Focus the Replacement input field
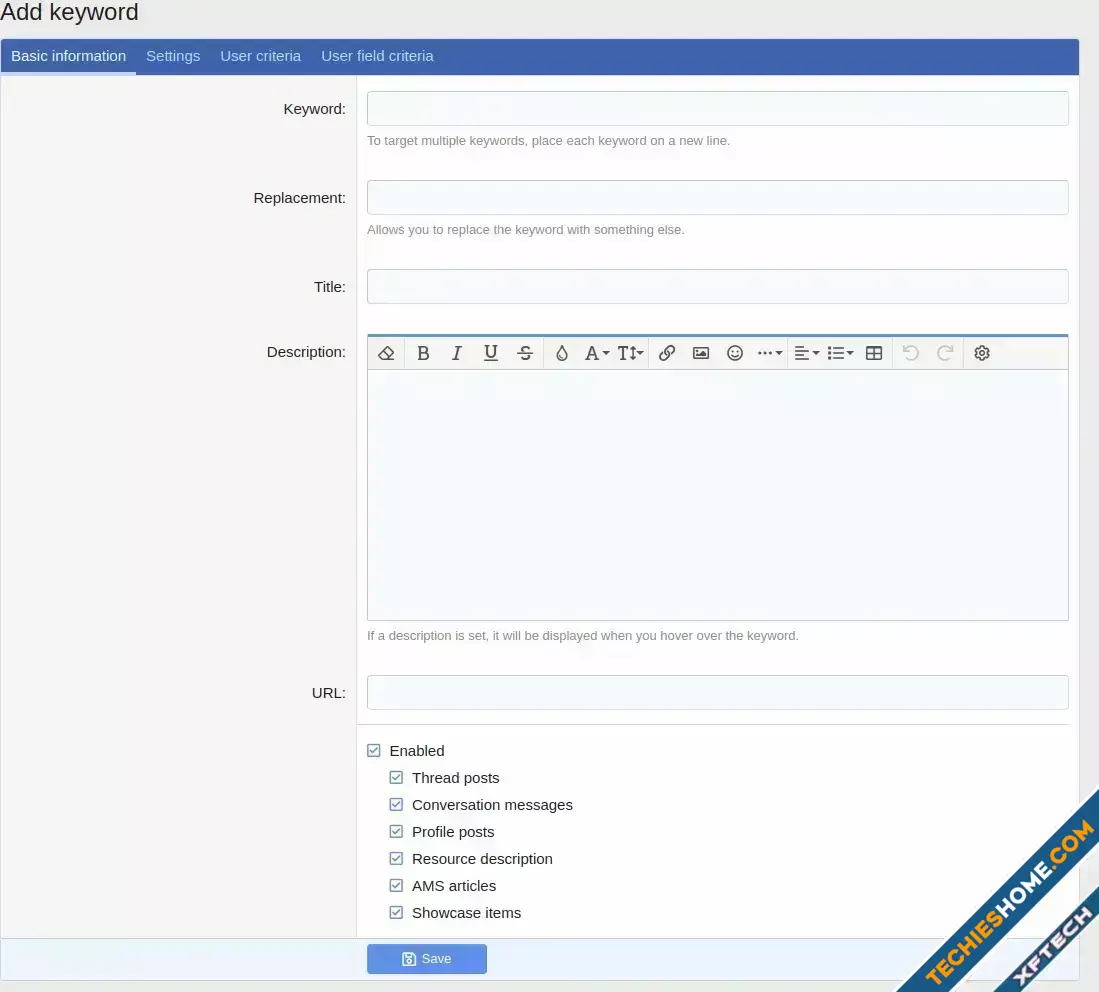Image resolution: width=1099 pixels, height=992 pixels. [718, 198]
